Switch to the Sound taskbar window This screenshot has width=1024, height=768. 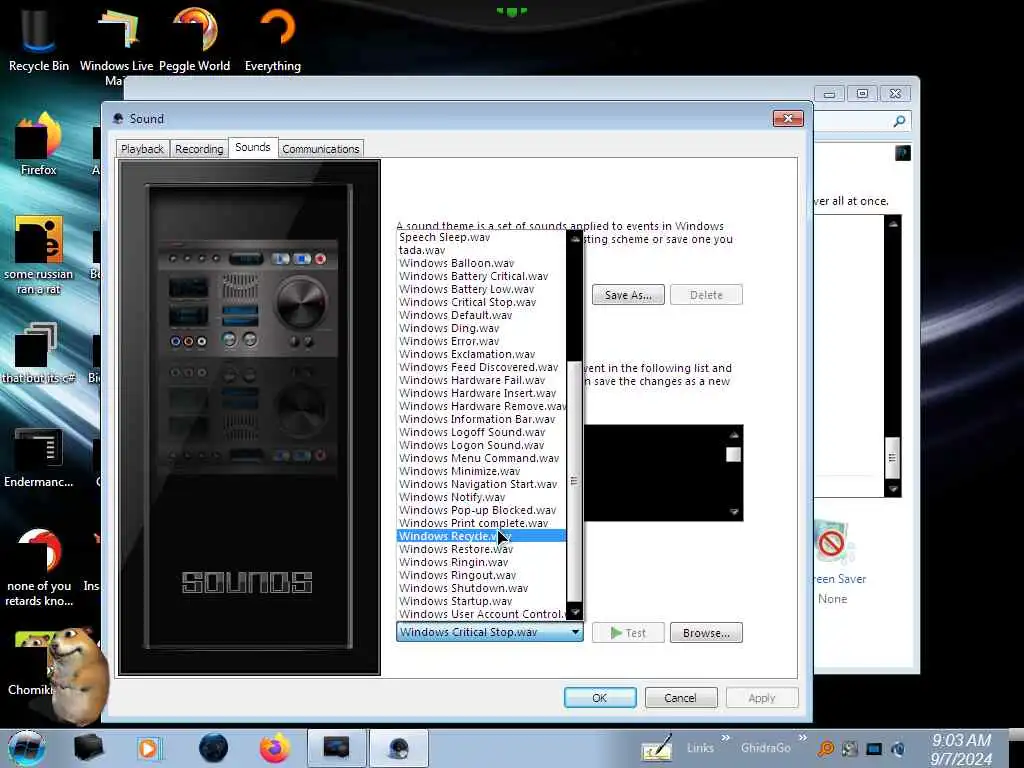398,748
